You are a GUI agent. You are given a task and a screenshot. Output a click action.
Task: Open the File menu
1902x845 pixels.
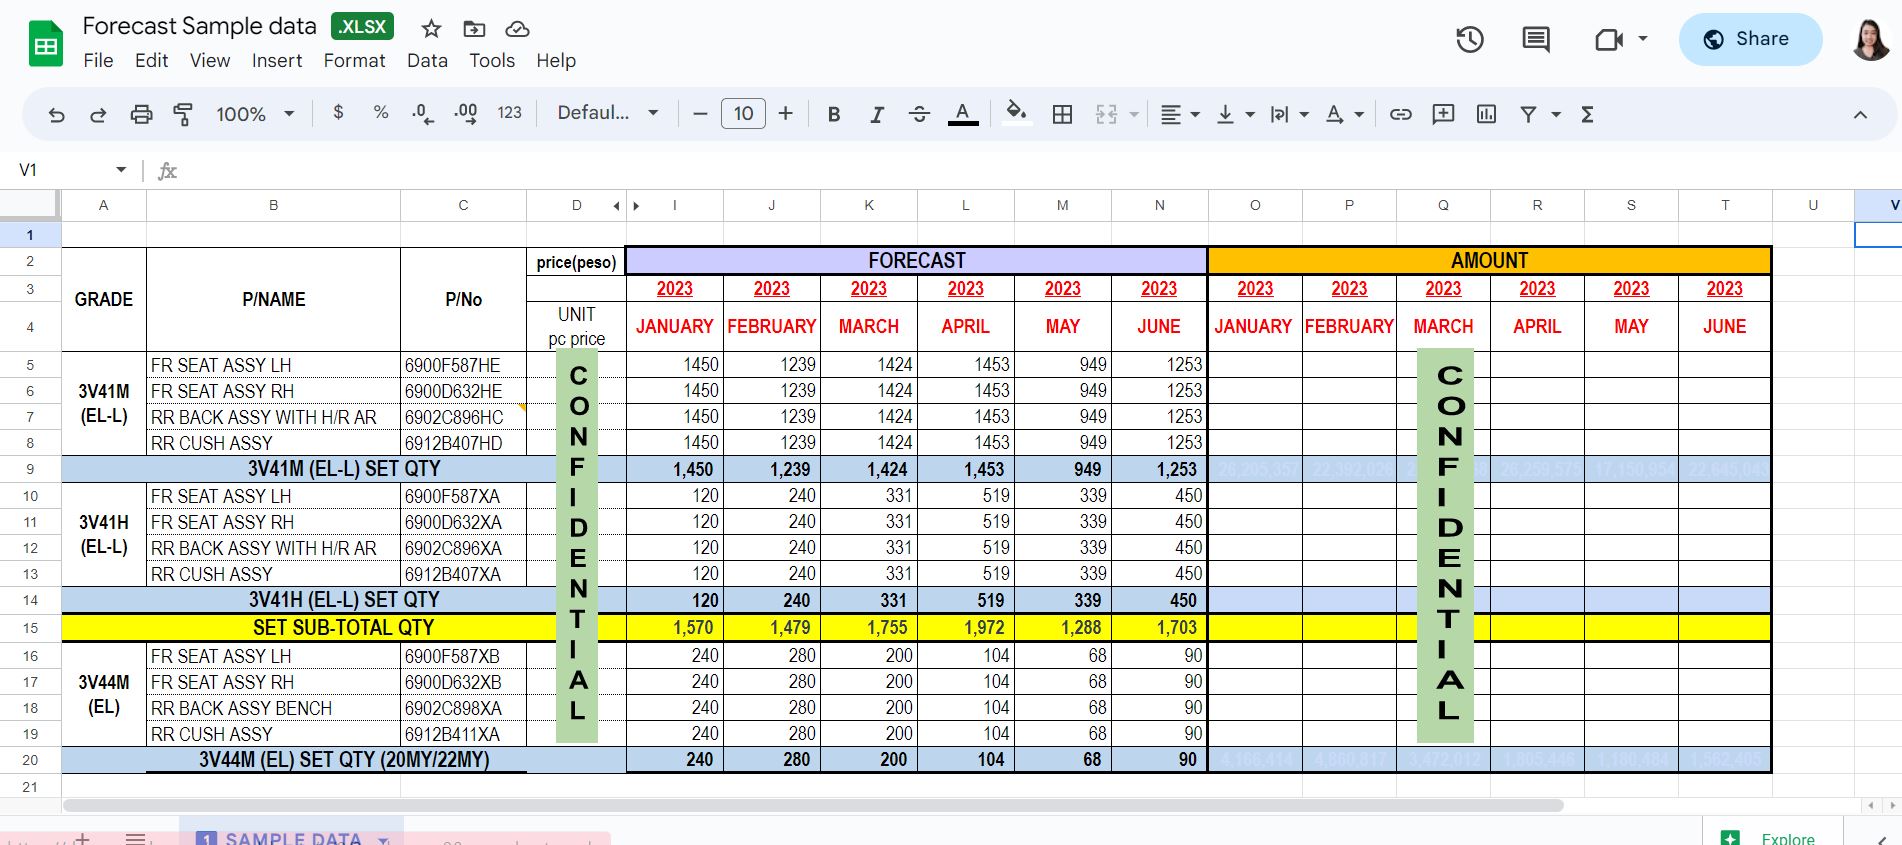tap(98, 60)
